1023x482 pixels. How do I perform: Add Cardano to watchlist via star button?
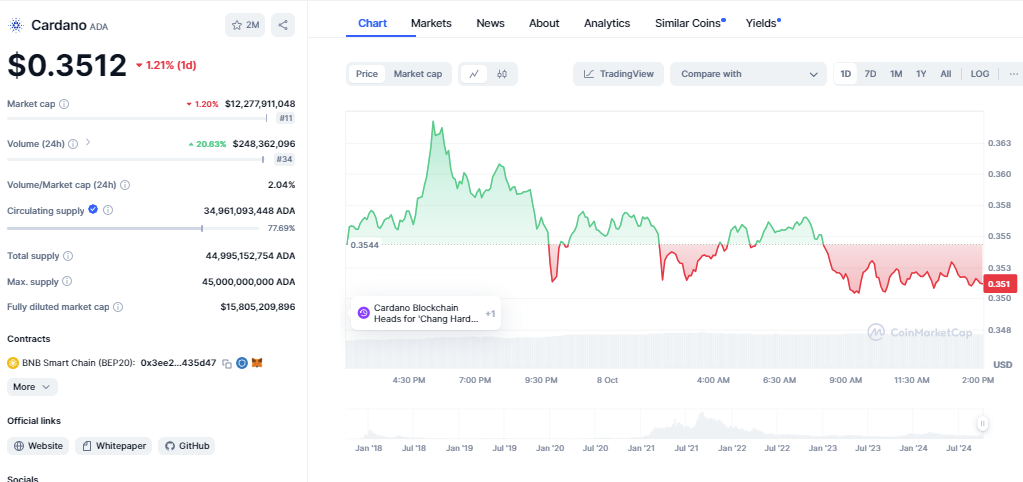pyautogui.click(x=245, y=25)
